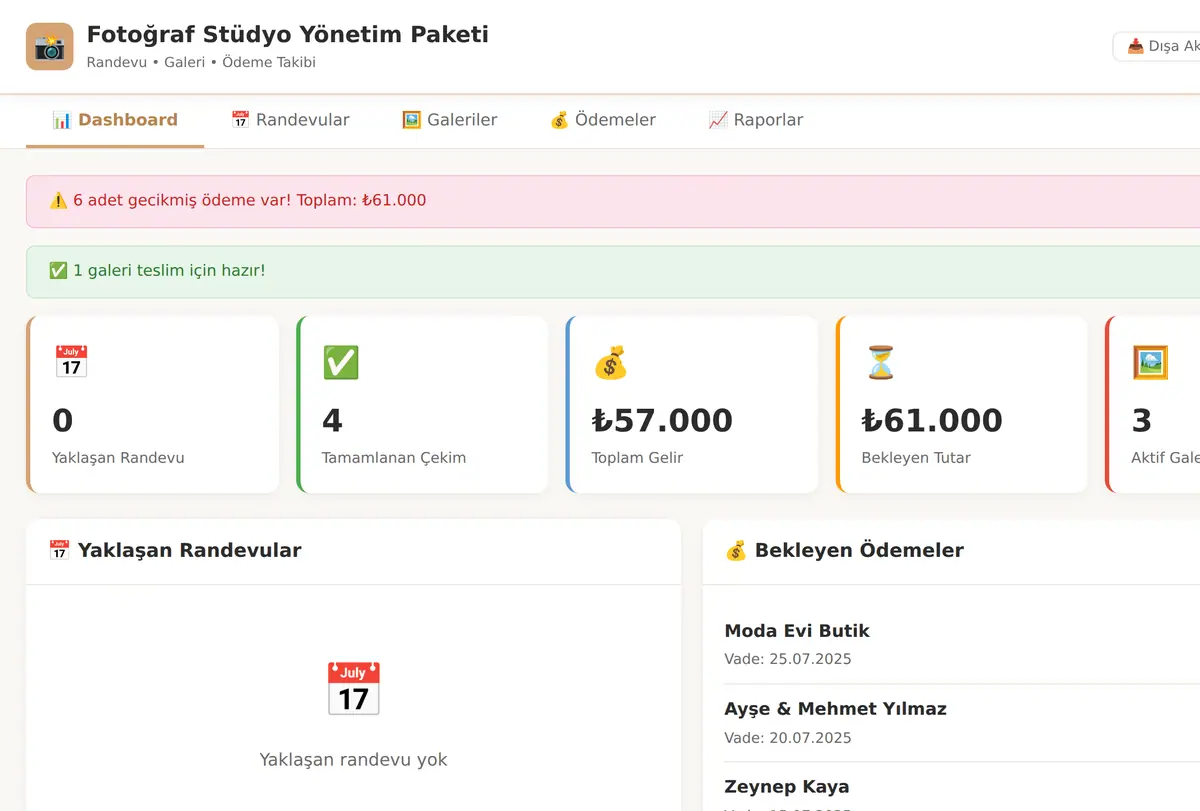
Task: Switch to the Randevular tab
Action: (x=290, y=120)
